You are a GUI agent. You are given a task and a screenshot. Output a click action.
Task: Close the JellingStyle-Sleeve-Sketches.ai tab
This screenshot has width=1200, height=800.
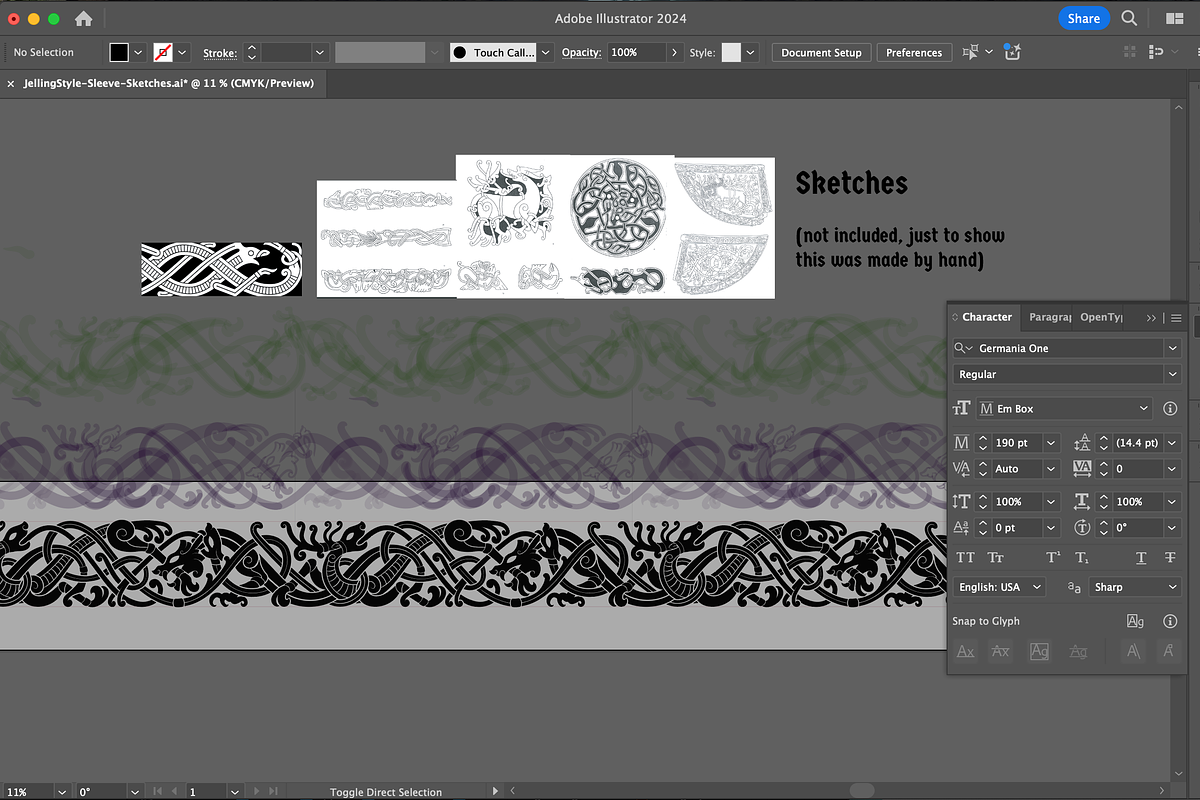pyautogui.click(x=10, y=84)
